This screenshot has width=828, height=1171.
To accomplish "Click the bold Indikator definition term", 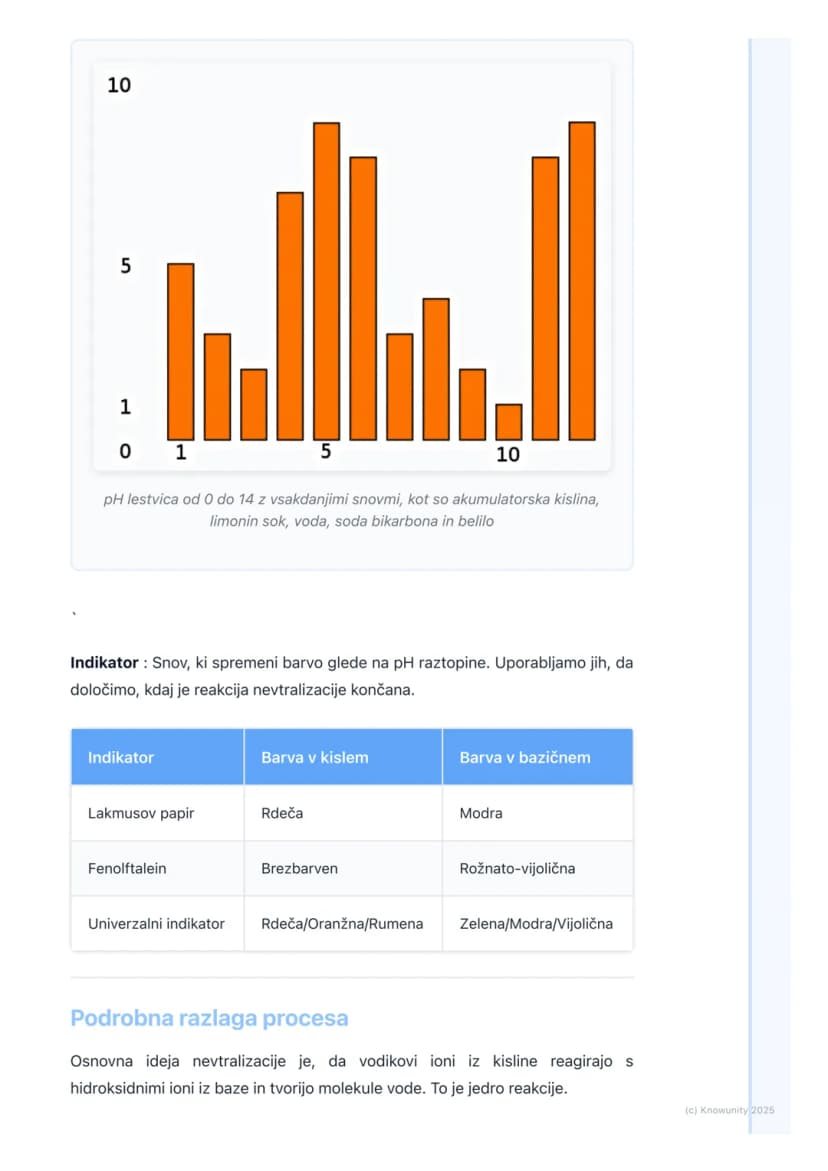I will point(105,662).
